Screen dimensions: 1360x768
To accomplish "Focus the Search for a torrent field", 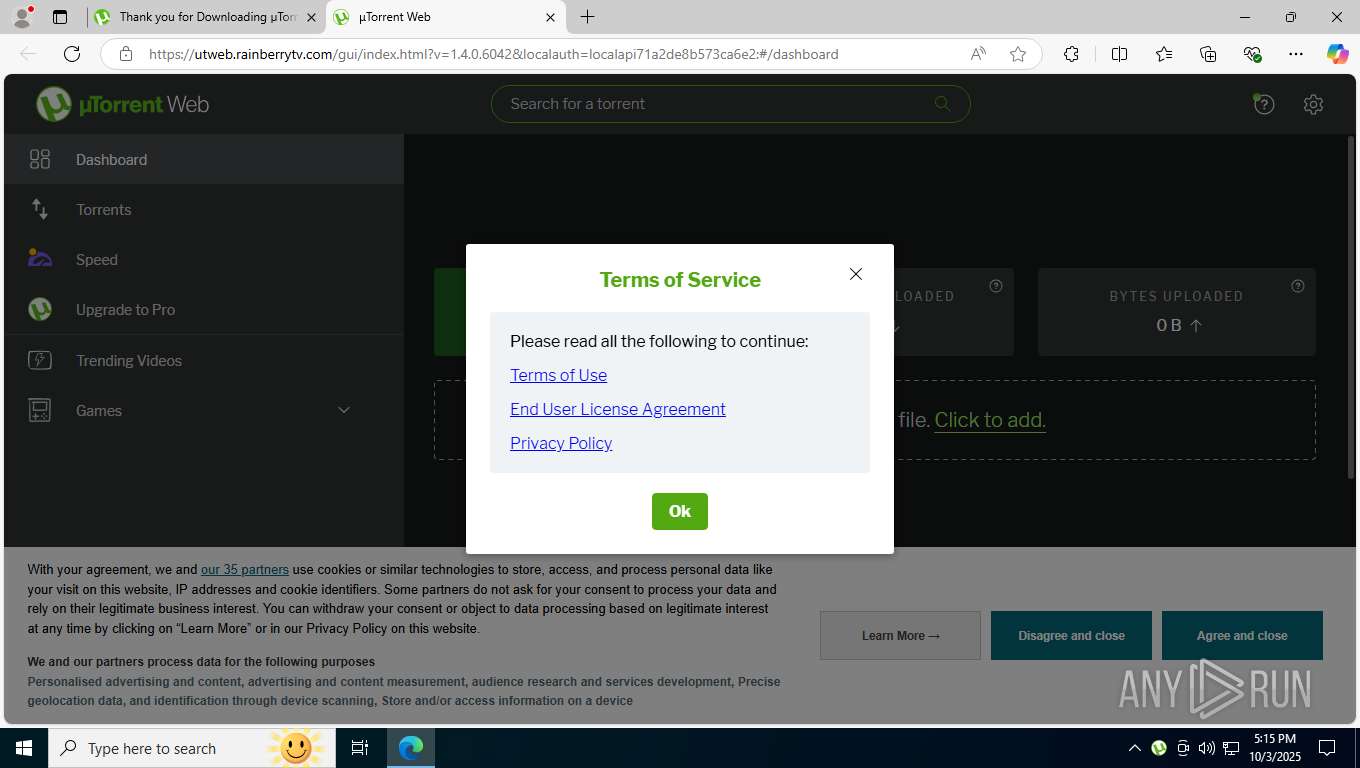I will (x=730, y=104).
